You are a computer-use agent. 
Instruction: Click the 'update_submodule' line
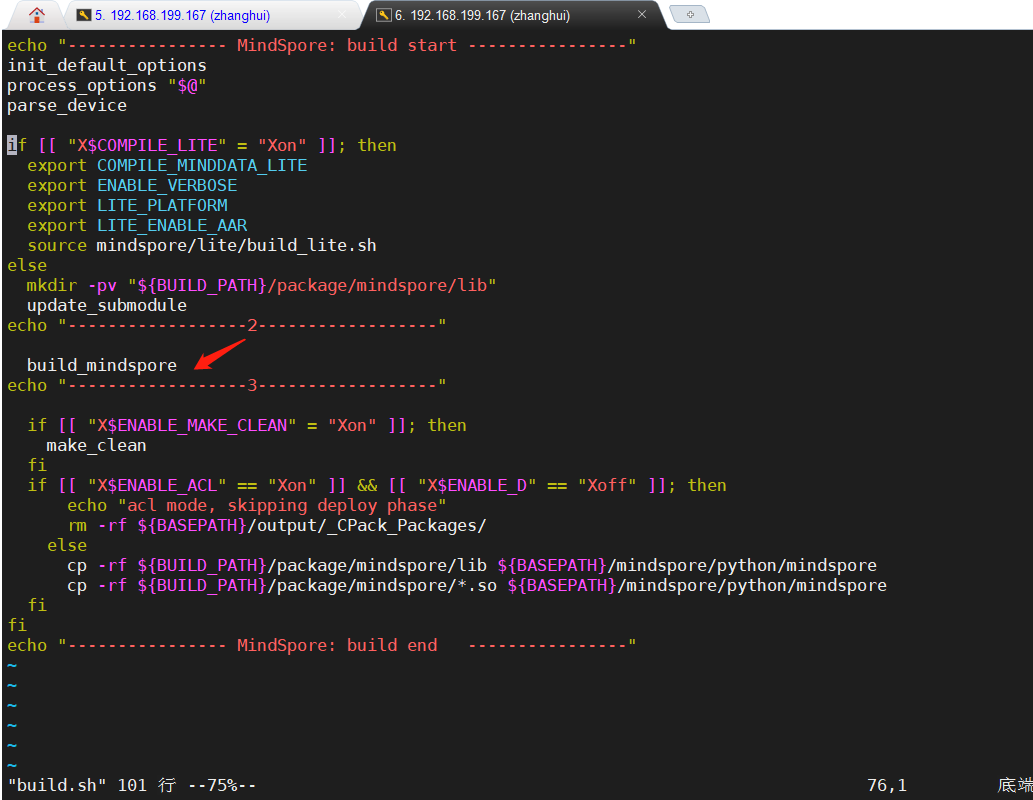107,305
